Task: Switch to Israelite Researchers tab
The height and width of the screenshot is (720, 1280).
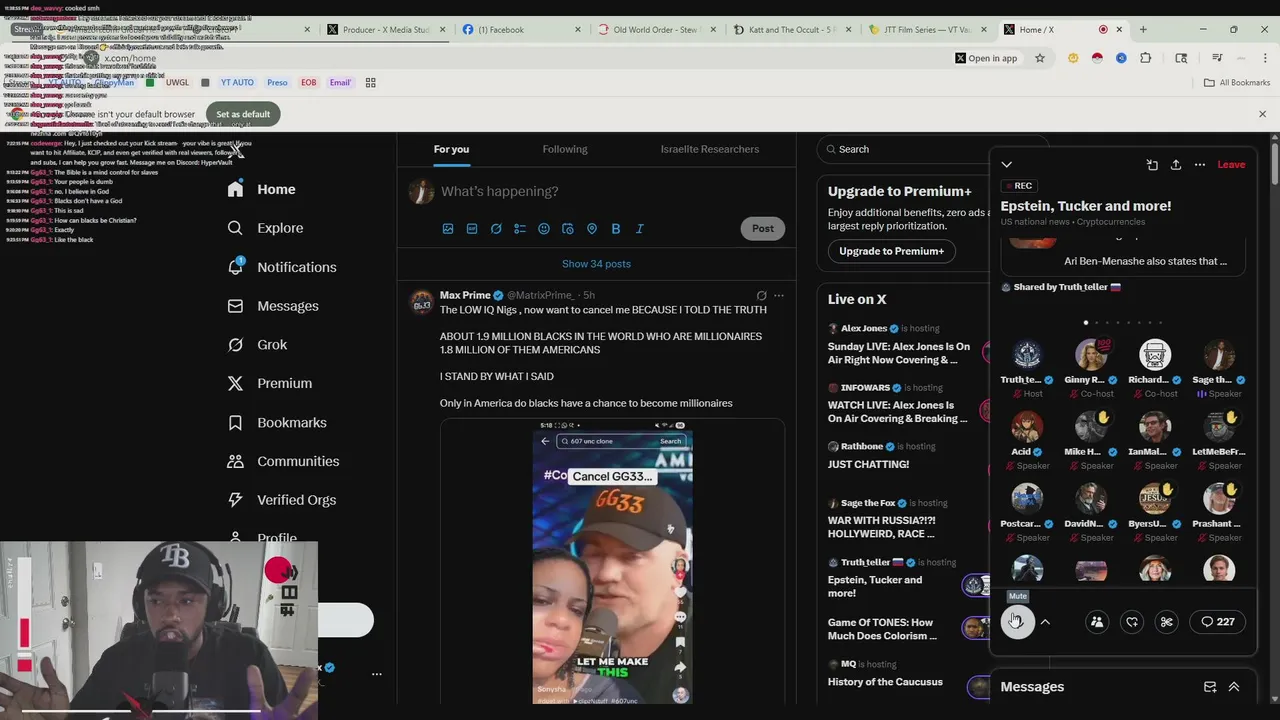Action: point(710,149)
